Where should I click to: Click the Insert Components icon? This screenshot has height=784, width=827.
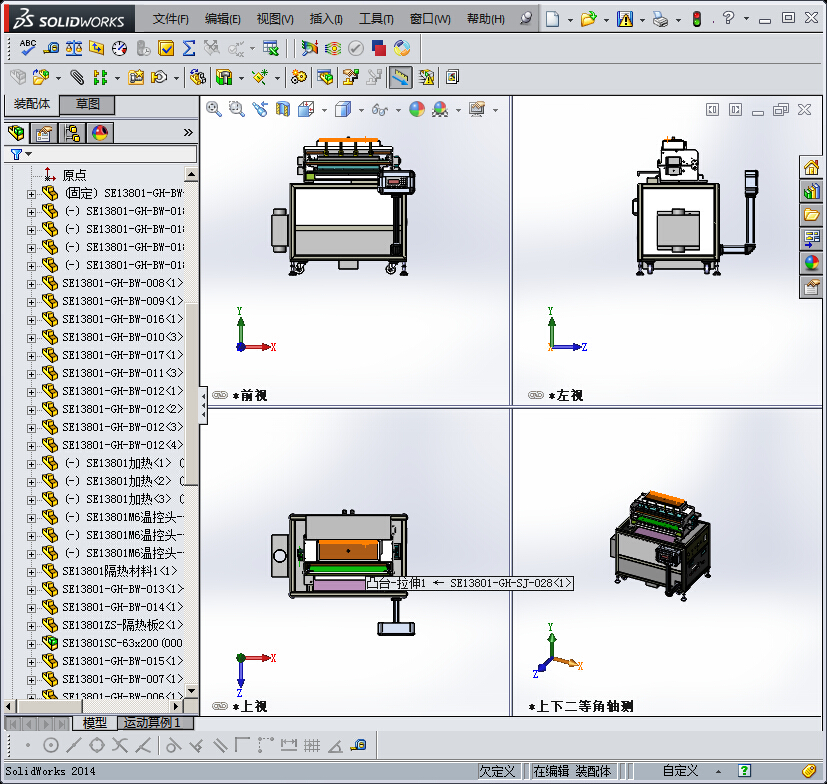[41, 78]
